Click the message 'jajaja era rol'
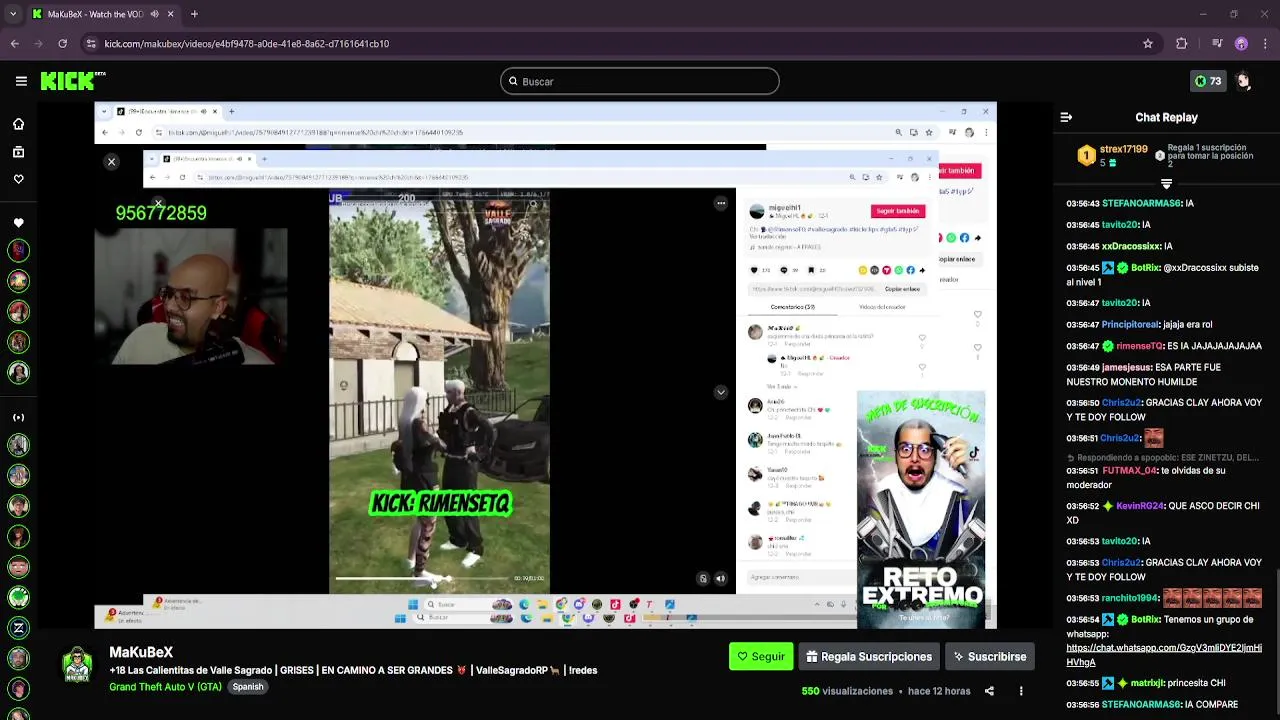This screenshot has height=720, width=1280. [1188, 325]
